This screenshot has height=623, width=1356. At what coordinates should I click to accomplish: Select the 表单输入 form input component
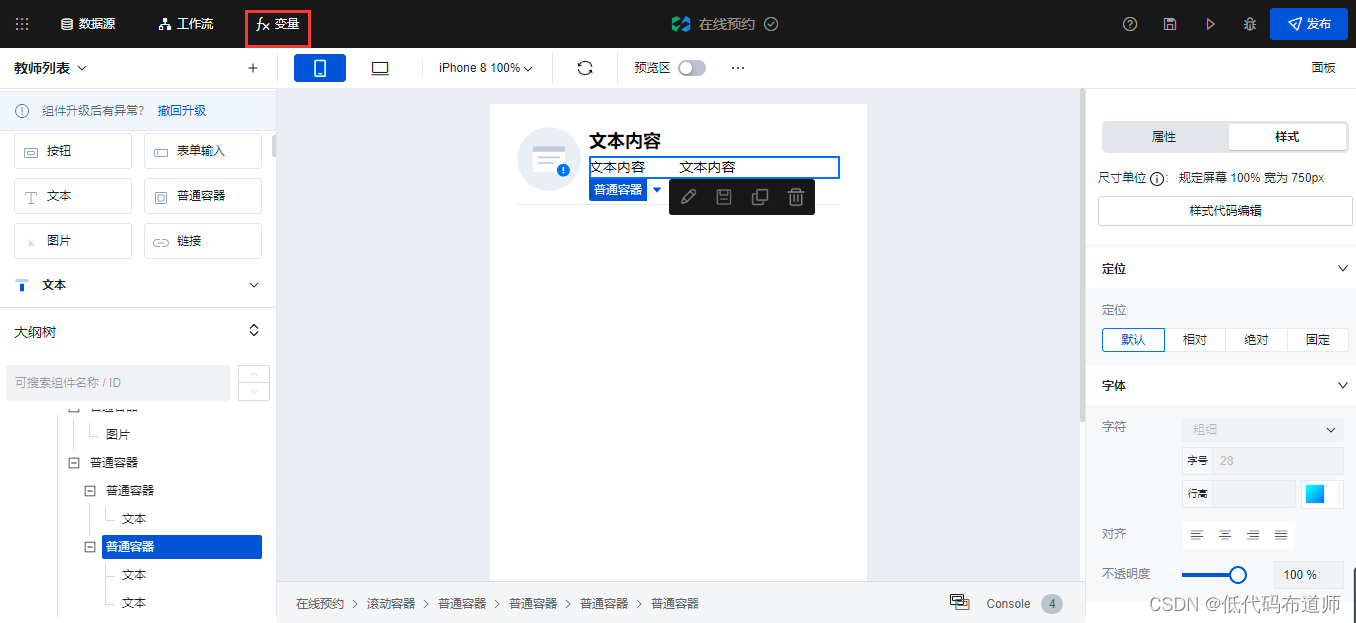(203, 151)
